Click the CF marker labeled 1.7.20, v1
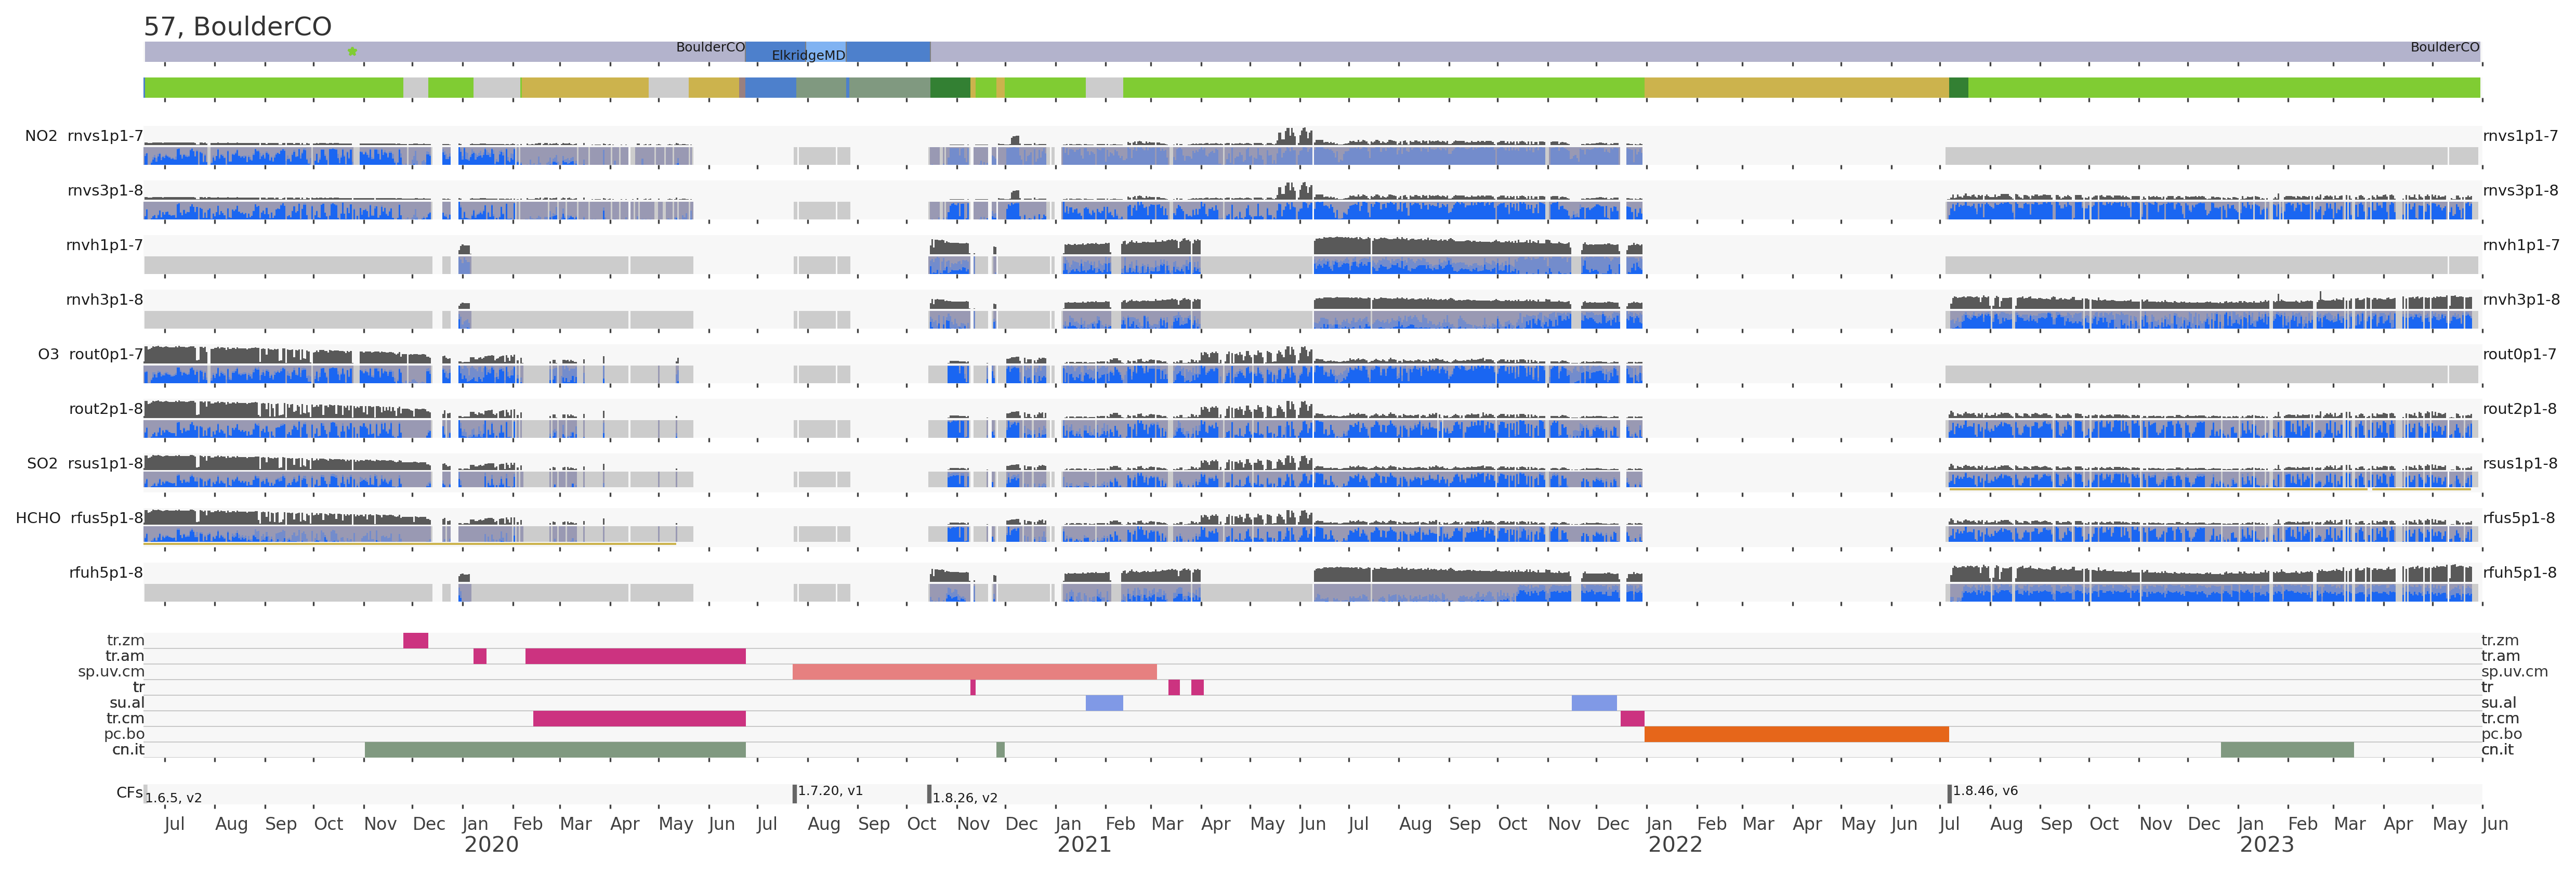Viewport: 2576px width, 872px height. click(x=795, y=793)
